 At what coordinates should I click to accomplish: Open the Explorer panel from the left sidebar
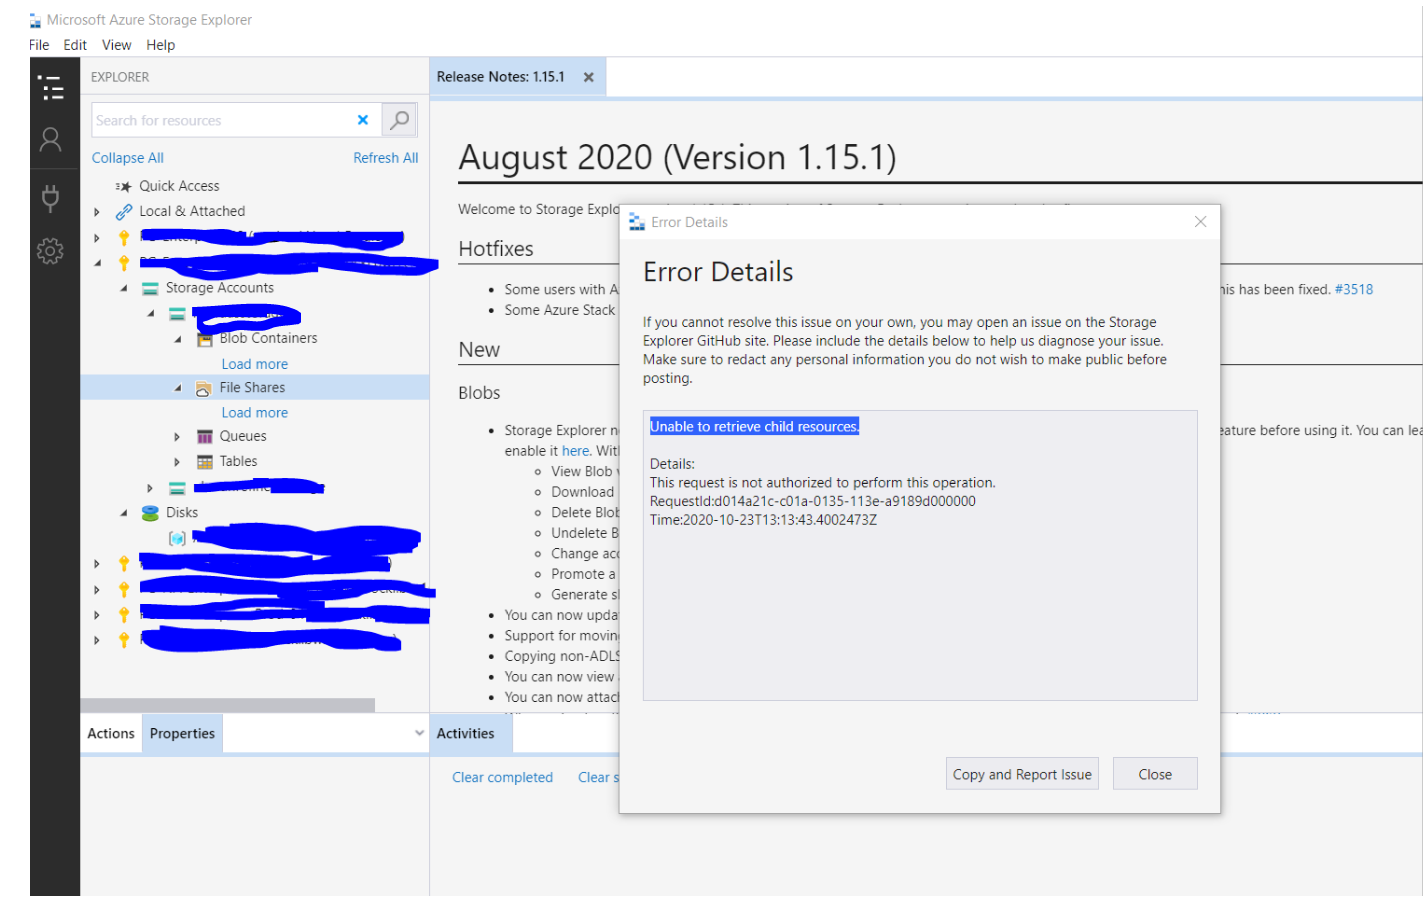[52, 89]
